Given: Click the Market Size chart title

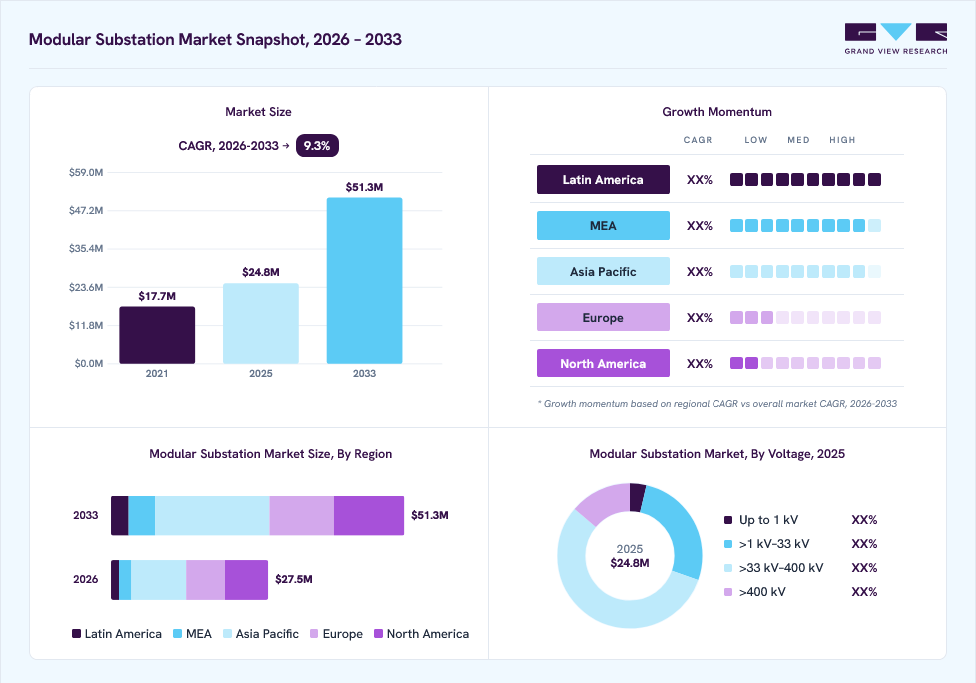Looking at the screenshot, I should pyautogui.click(x=258, y=112).
